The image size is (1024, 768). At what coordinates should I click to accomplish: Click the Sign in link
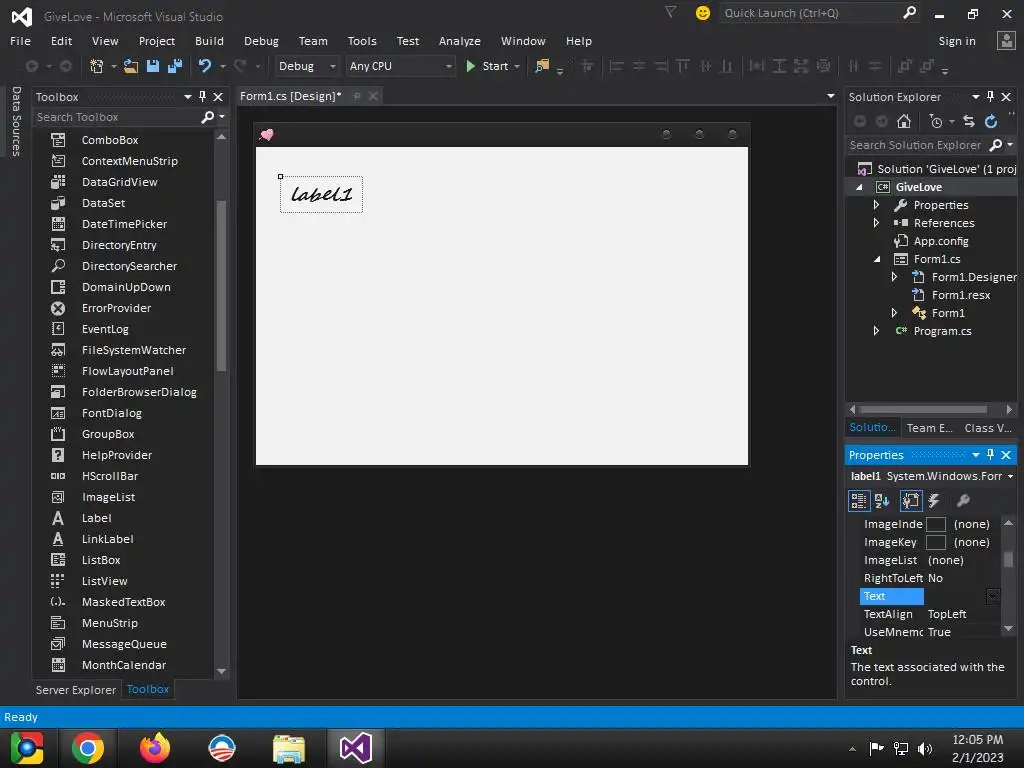957,40
